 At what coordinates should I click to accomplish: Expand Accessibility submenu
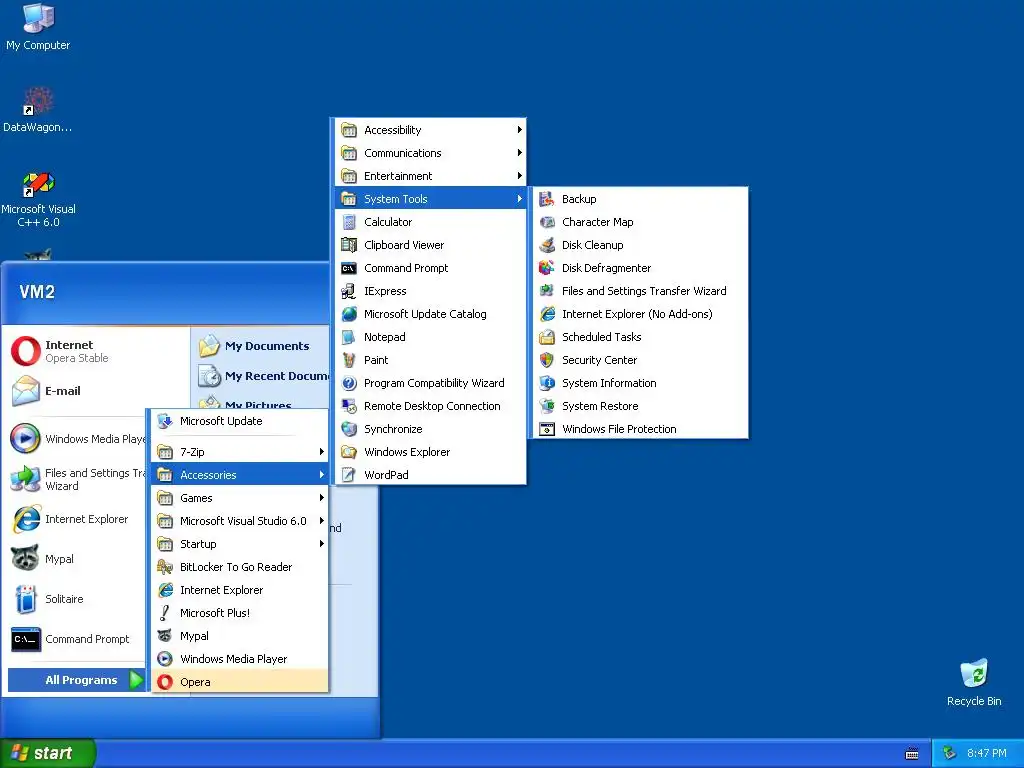click(430, 130)
